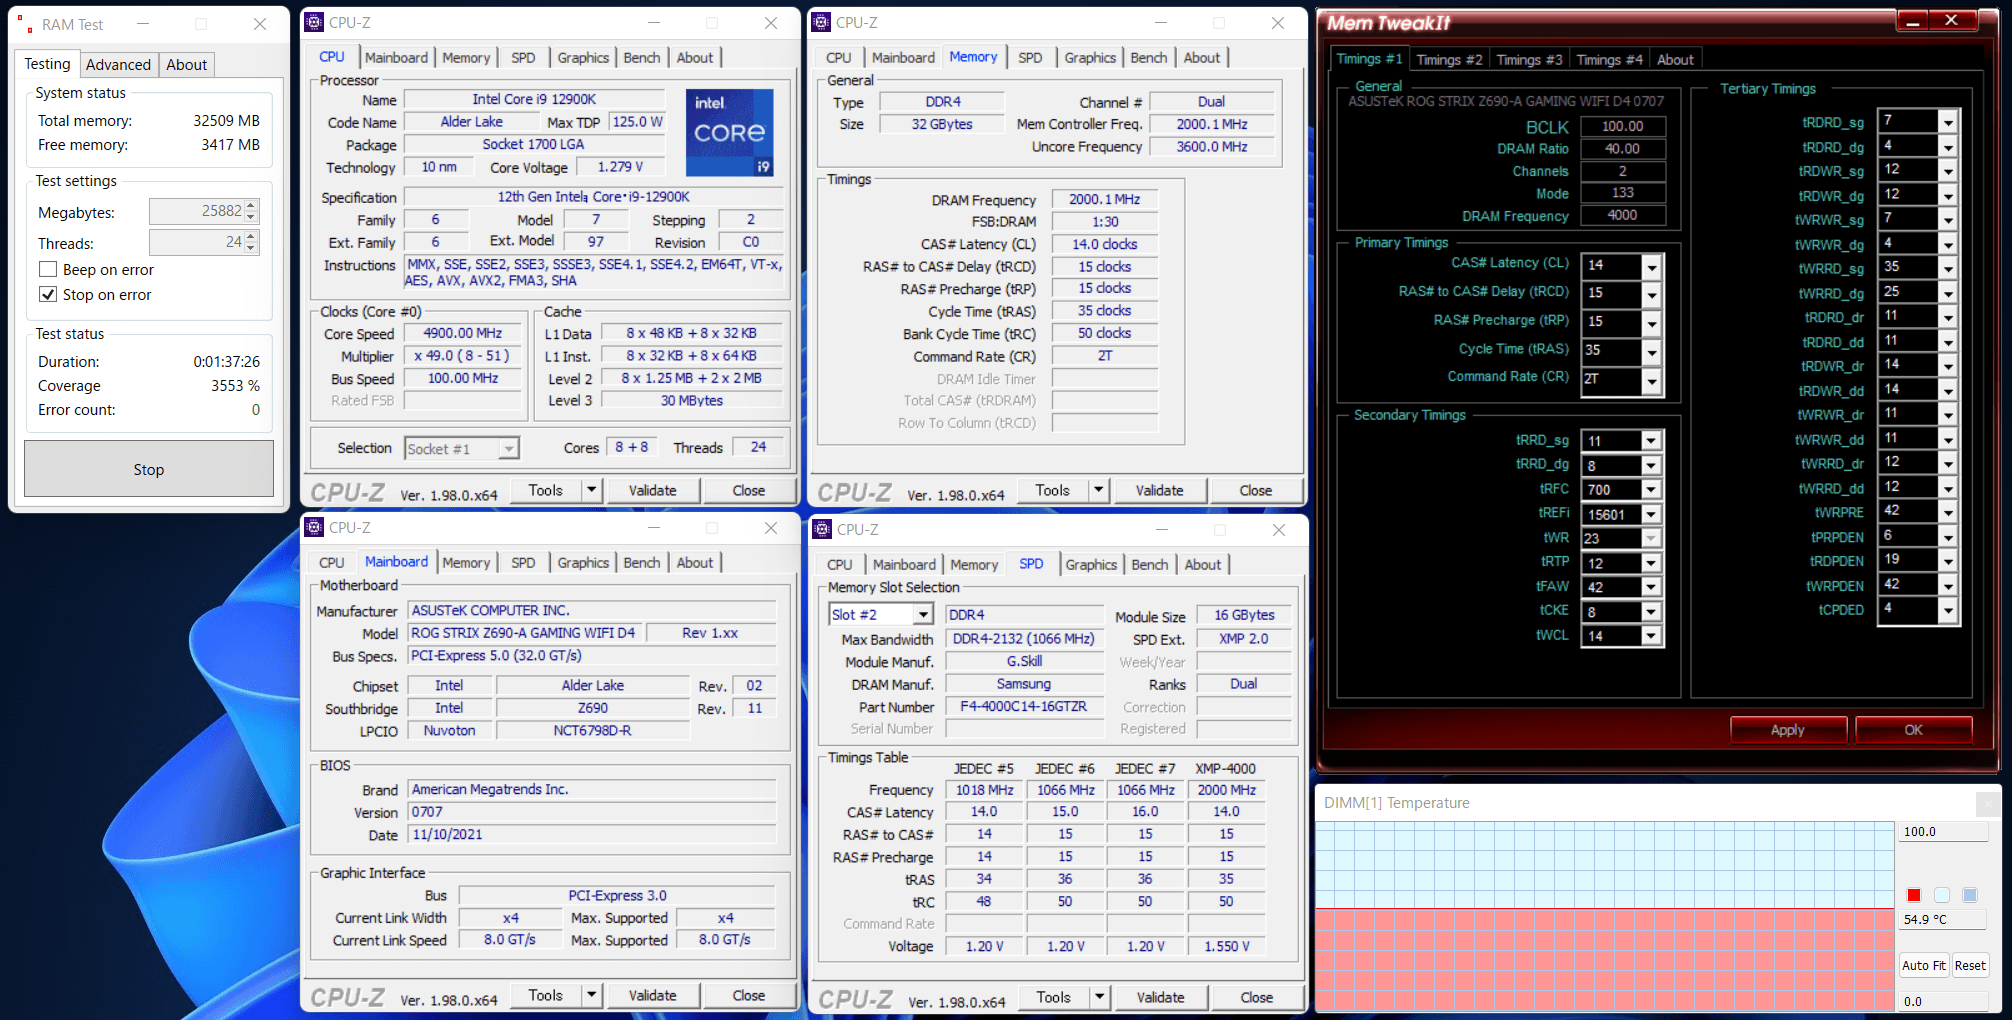
Task: Switch to Timings #4 tab in MemTweakIt
Action: click(1609, 60)
